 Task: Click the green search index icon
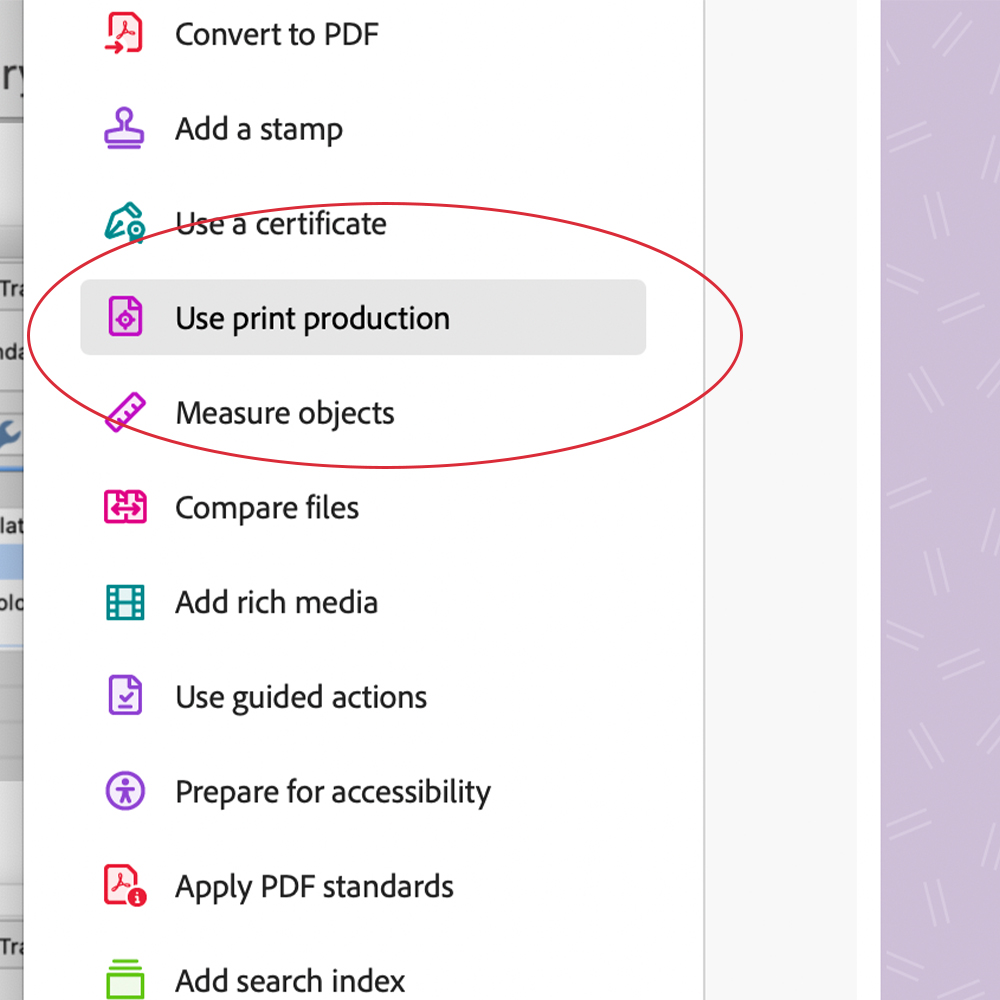click(x=125, y=979)
